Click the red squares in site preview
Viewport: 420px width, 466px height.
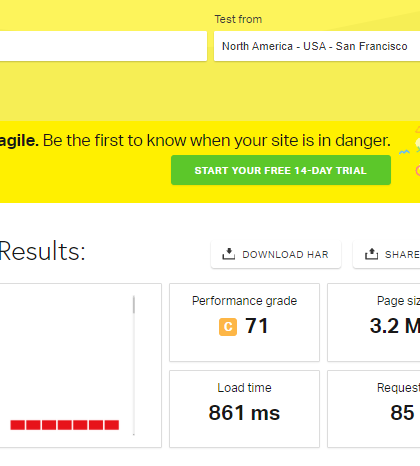tap(65, 425)
